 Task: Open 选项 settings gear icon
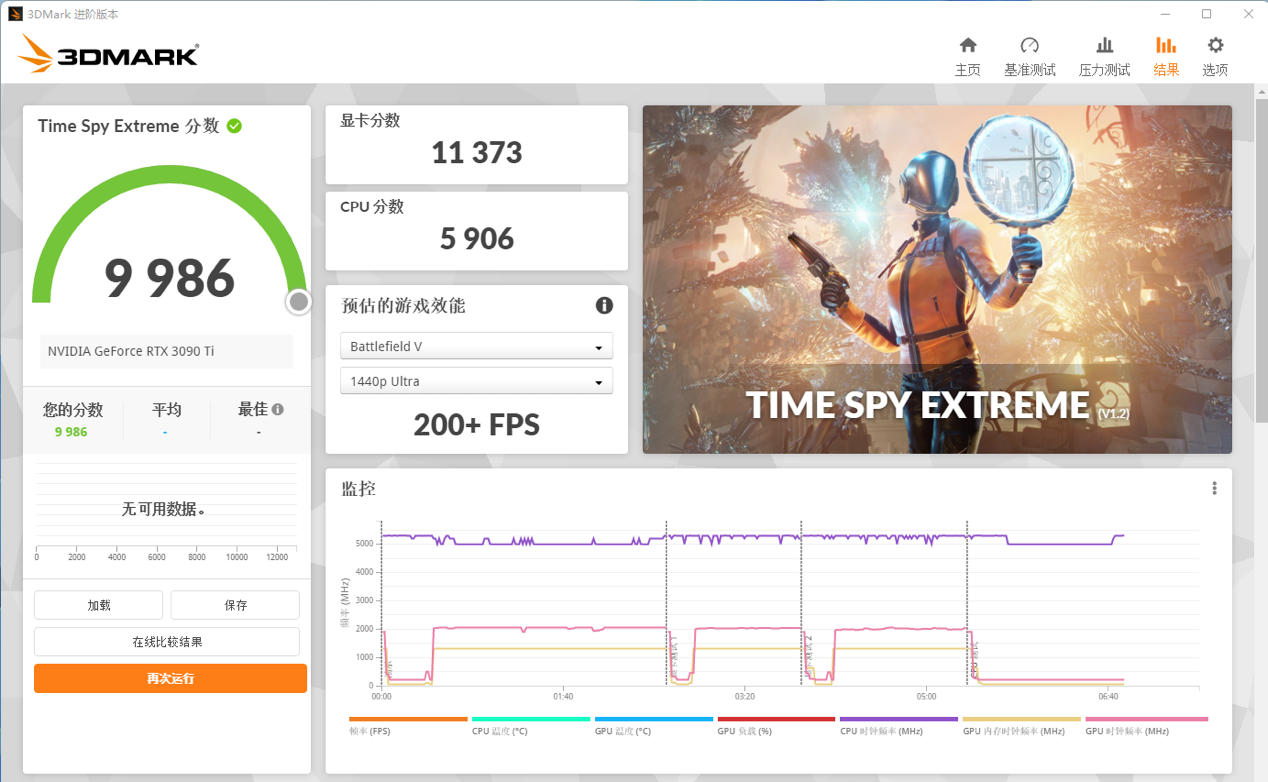pyautogui.click(x=1215, y=45)
